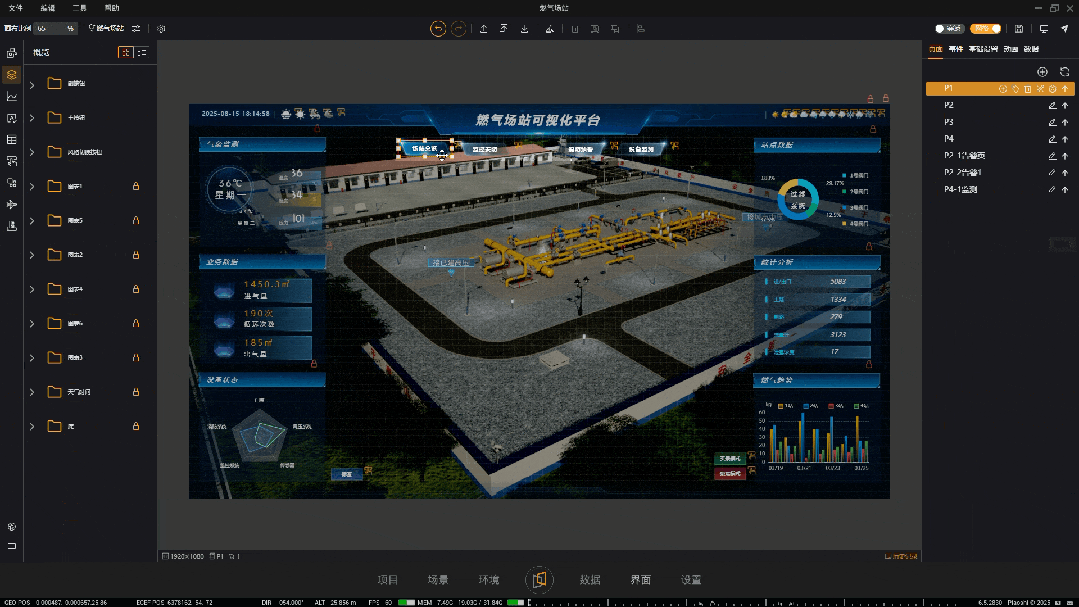Click the download arrow icon in the top toolbar
The width and height of the screenshot is (1079, 607).
[524, 29]
